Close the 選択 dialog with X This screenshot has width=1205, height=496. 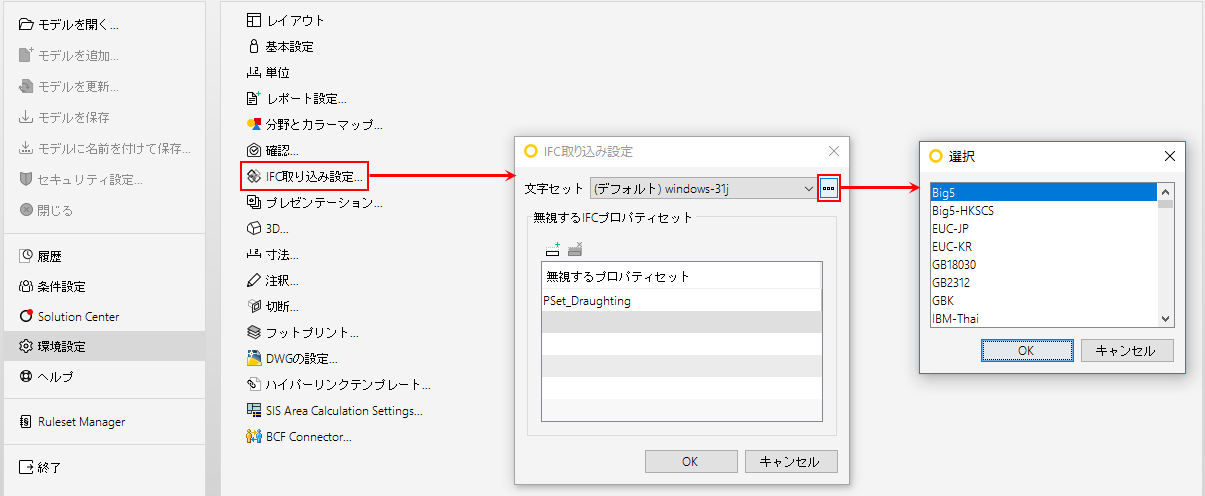point(1170,156)
